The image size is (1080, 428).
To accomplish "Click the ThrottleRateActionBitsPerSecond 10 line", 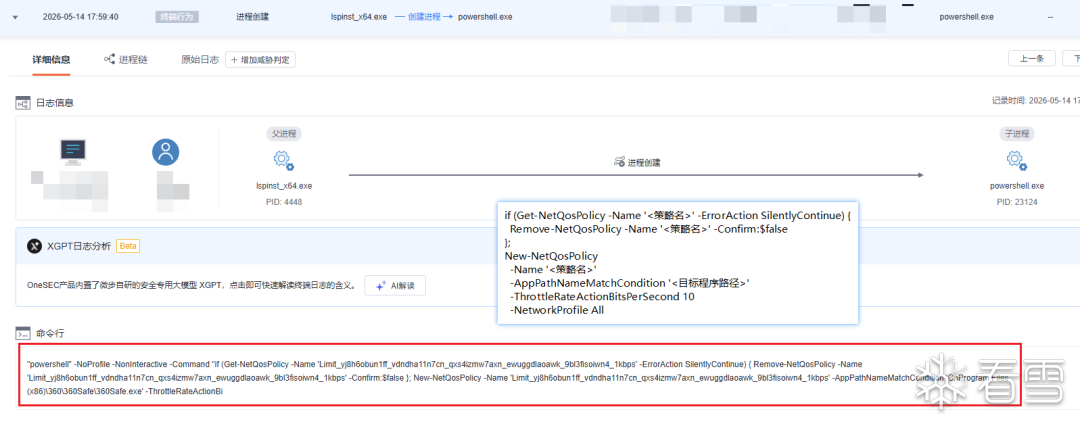I will coord(602,296).
